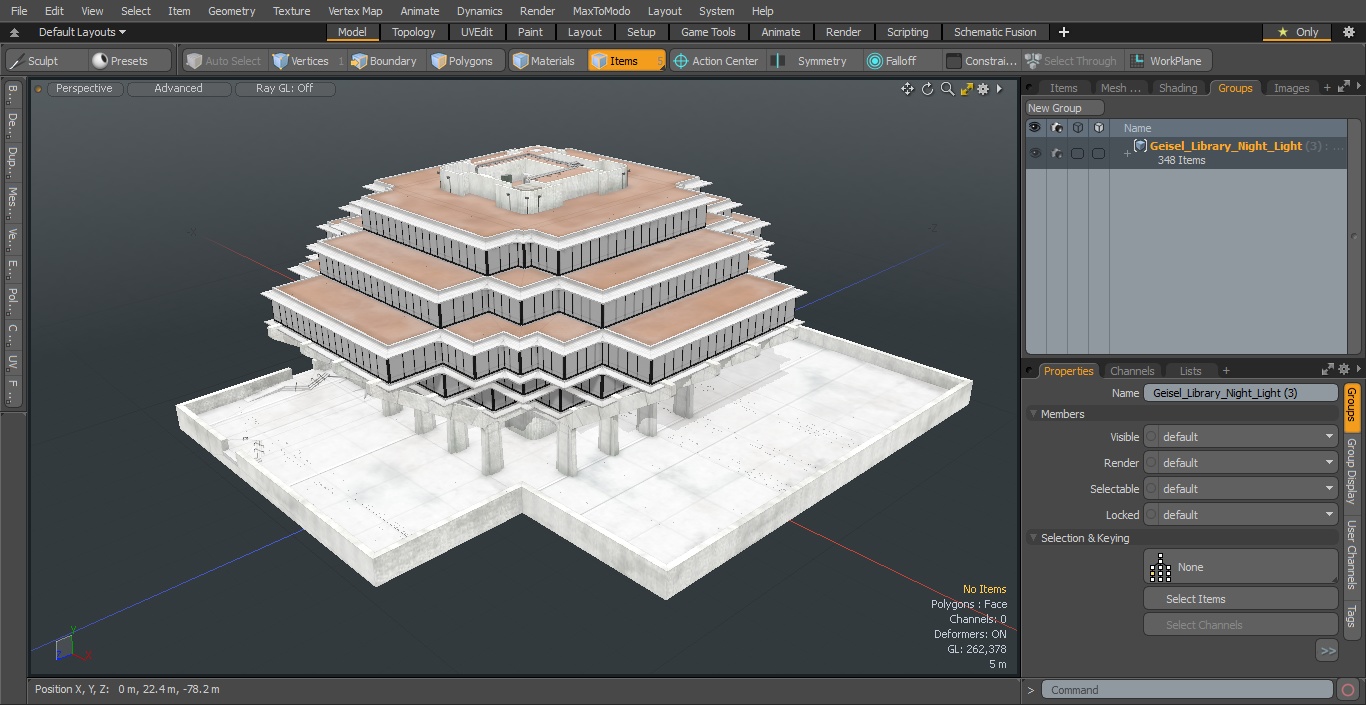Click the double-arrow expand button

click(1327, 650)
